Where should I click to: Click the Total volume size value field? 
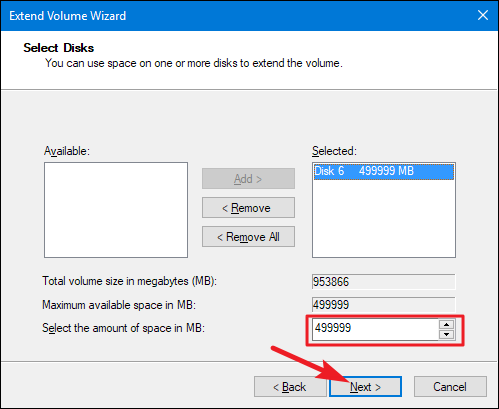click(x=384, y=282)
